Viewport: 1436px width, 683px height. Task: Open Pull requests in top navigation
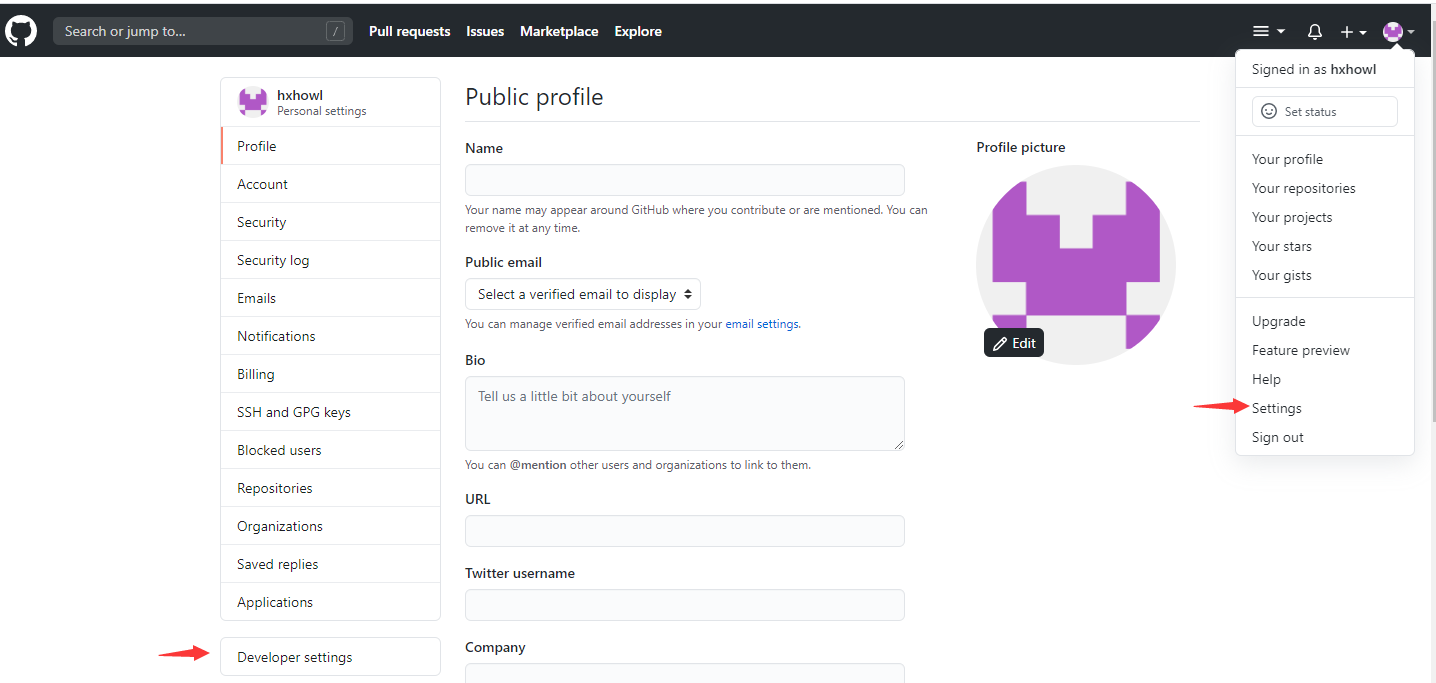coord(410,31)
